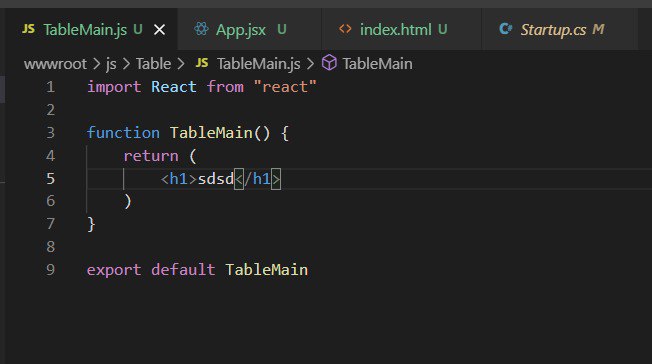The image size is (652, 364).
Task: Click the JS icon in the breadcrumb
Action: (x=202, y=63)
